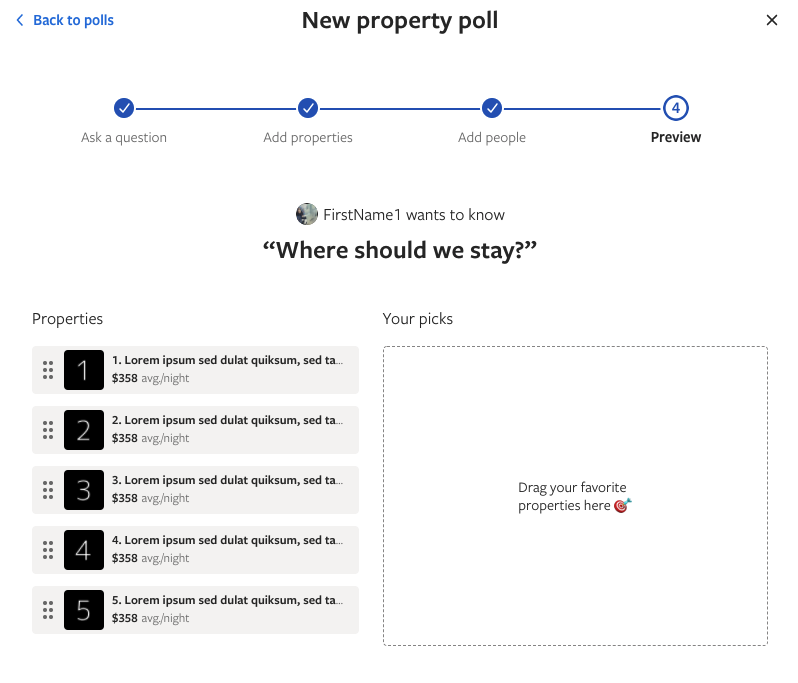
Task: Click the drag handle of property 5
Action: pyautogui.click(x=48, y=610)
